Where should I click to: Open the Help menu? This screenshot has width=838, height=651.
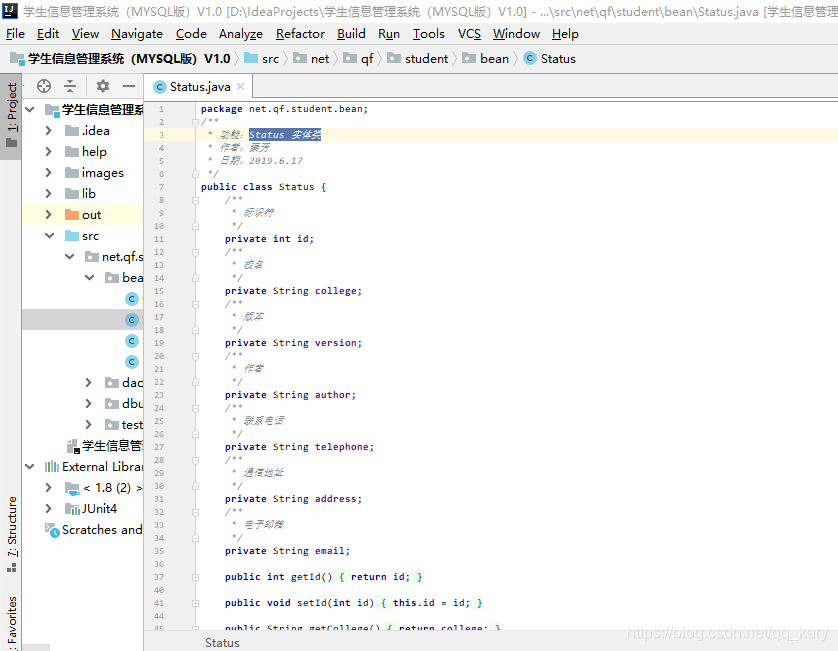point(565,34)
